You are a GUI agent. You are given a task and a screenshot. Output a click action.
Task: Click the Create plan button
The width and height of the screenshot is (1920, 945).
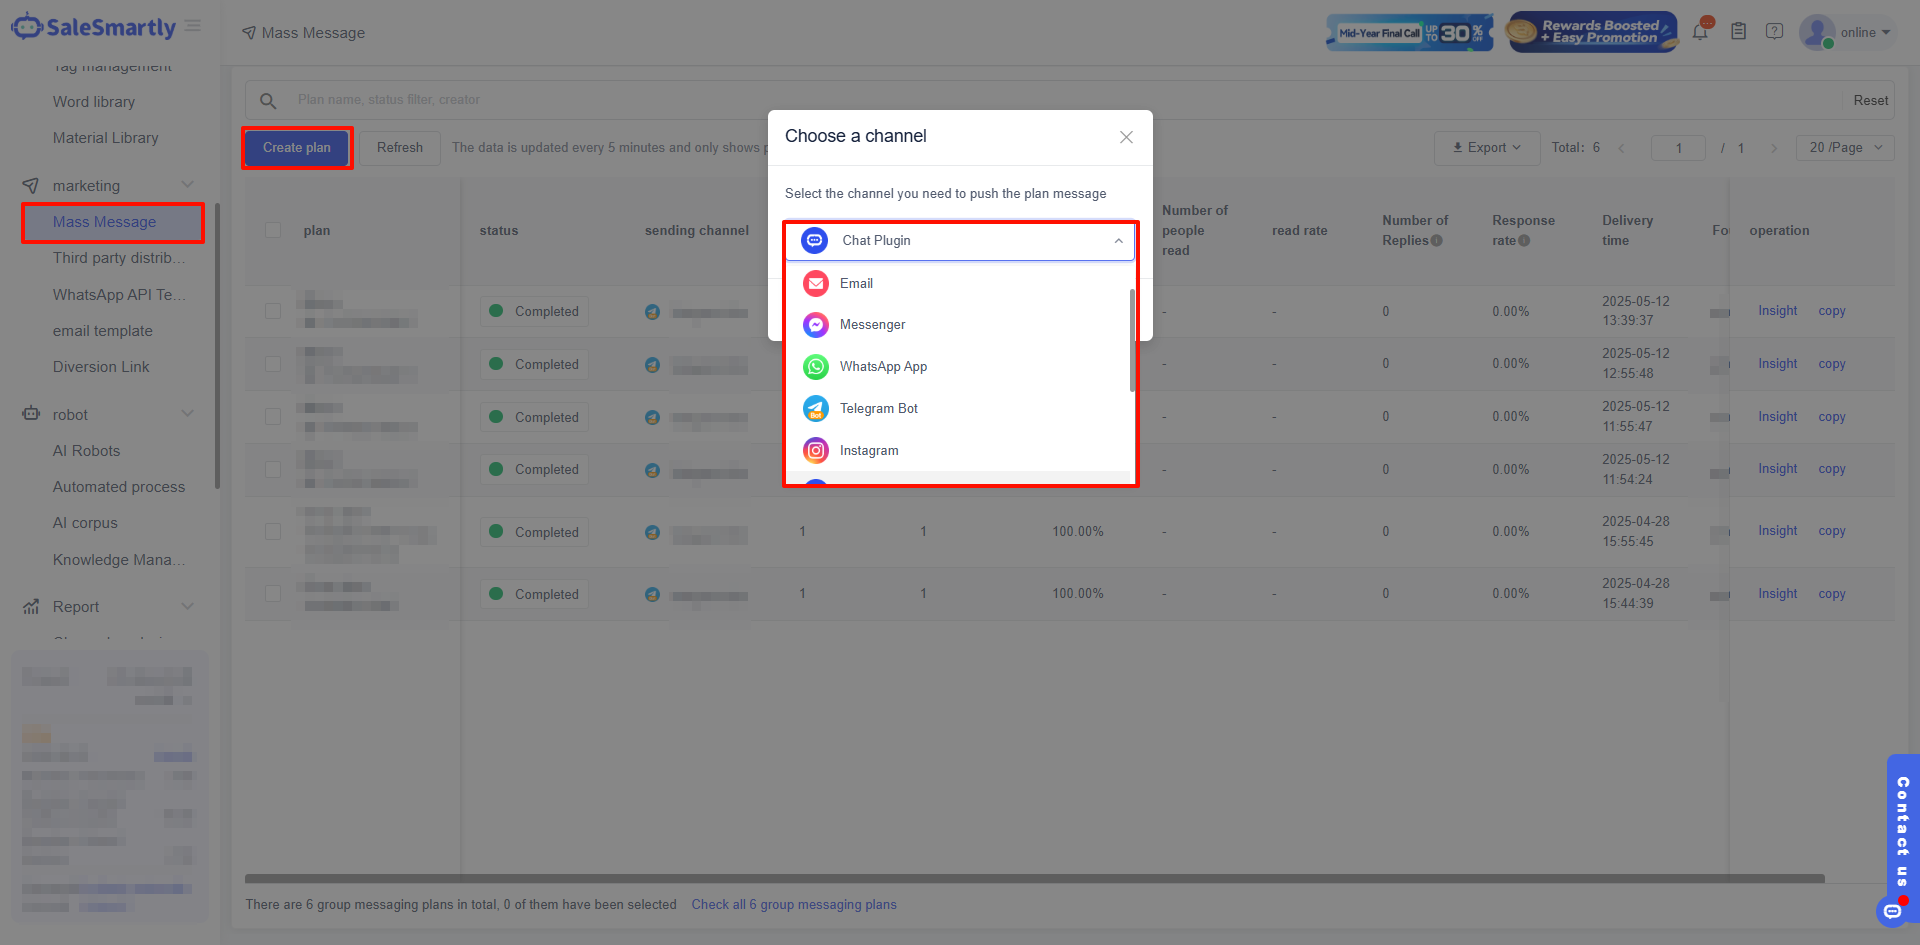point(297,148)
